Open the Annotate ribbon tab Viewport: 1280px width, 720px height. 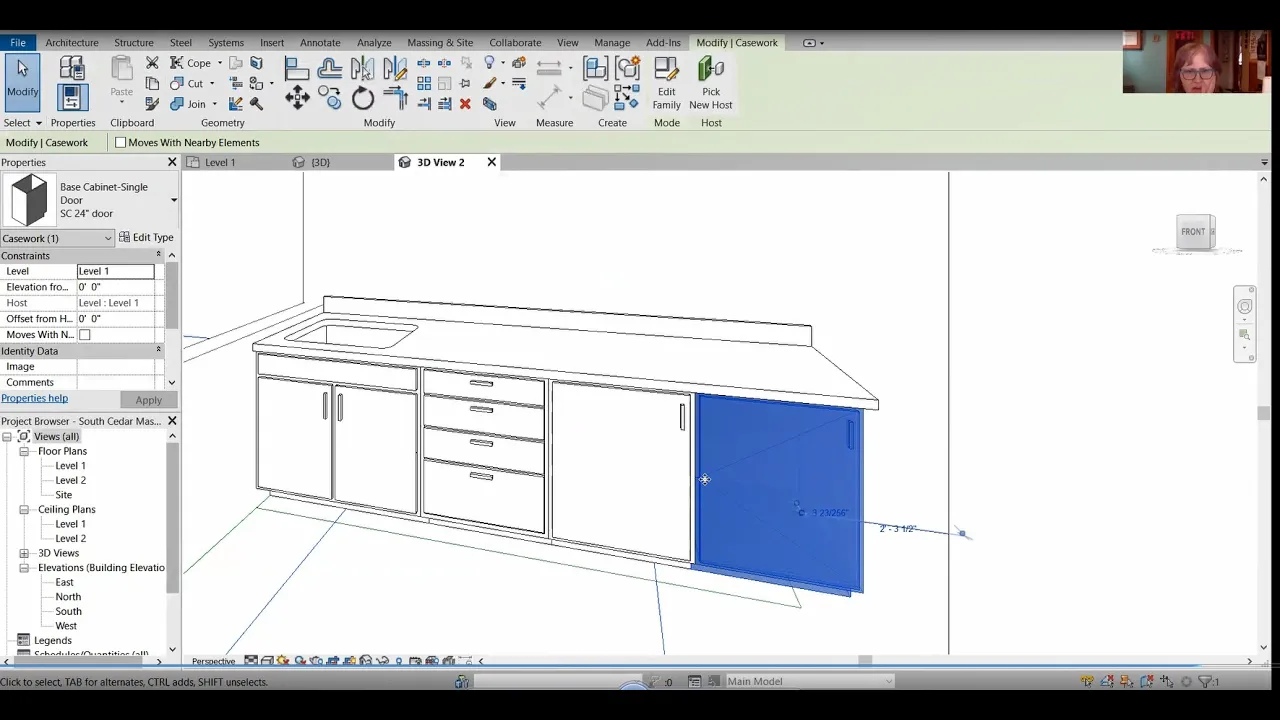coord(320,43)
